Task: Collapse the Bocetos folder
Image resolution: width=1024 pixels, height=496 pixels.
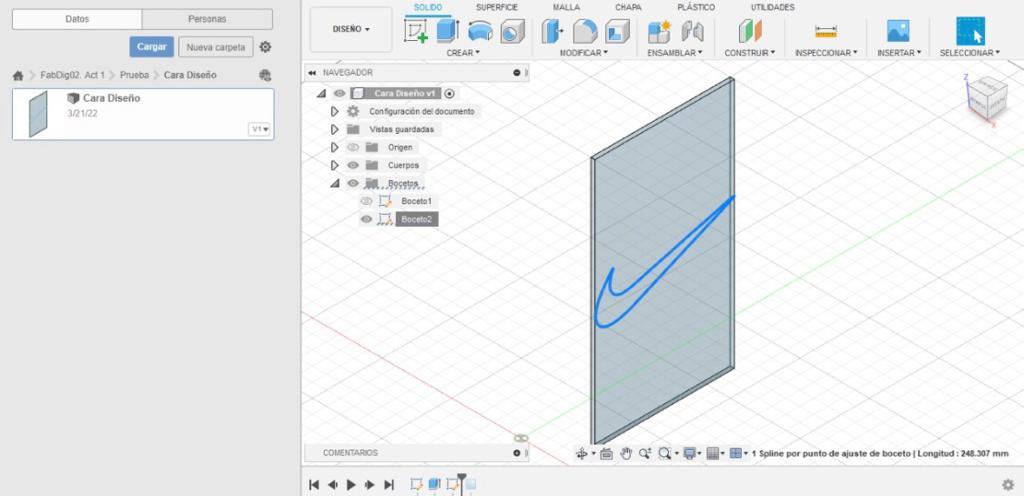Action: click(335, 183)
